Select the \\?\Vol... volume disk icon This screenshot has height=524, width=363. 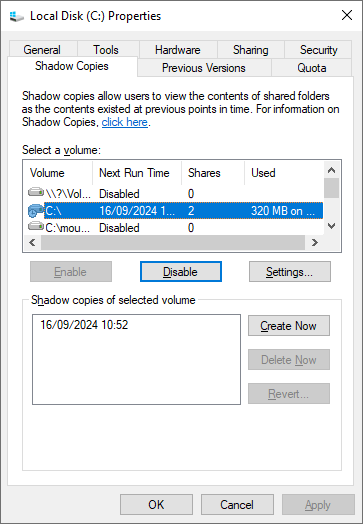click(36, 193)
